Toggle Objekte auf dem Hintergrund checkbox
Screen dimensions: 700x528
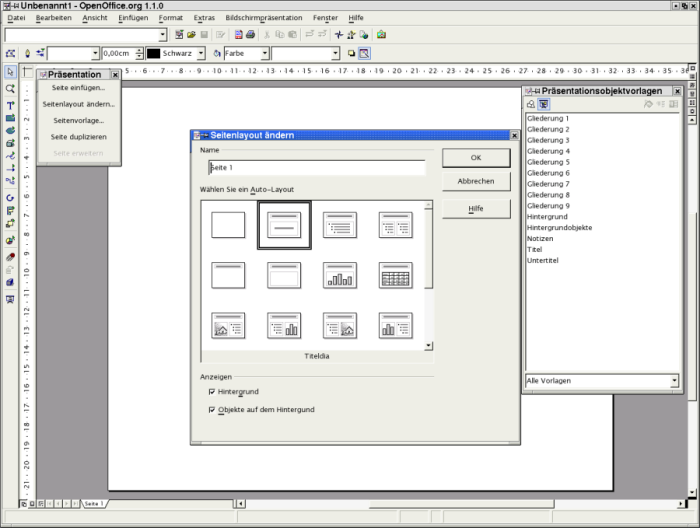click(x=212, y=410)
